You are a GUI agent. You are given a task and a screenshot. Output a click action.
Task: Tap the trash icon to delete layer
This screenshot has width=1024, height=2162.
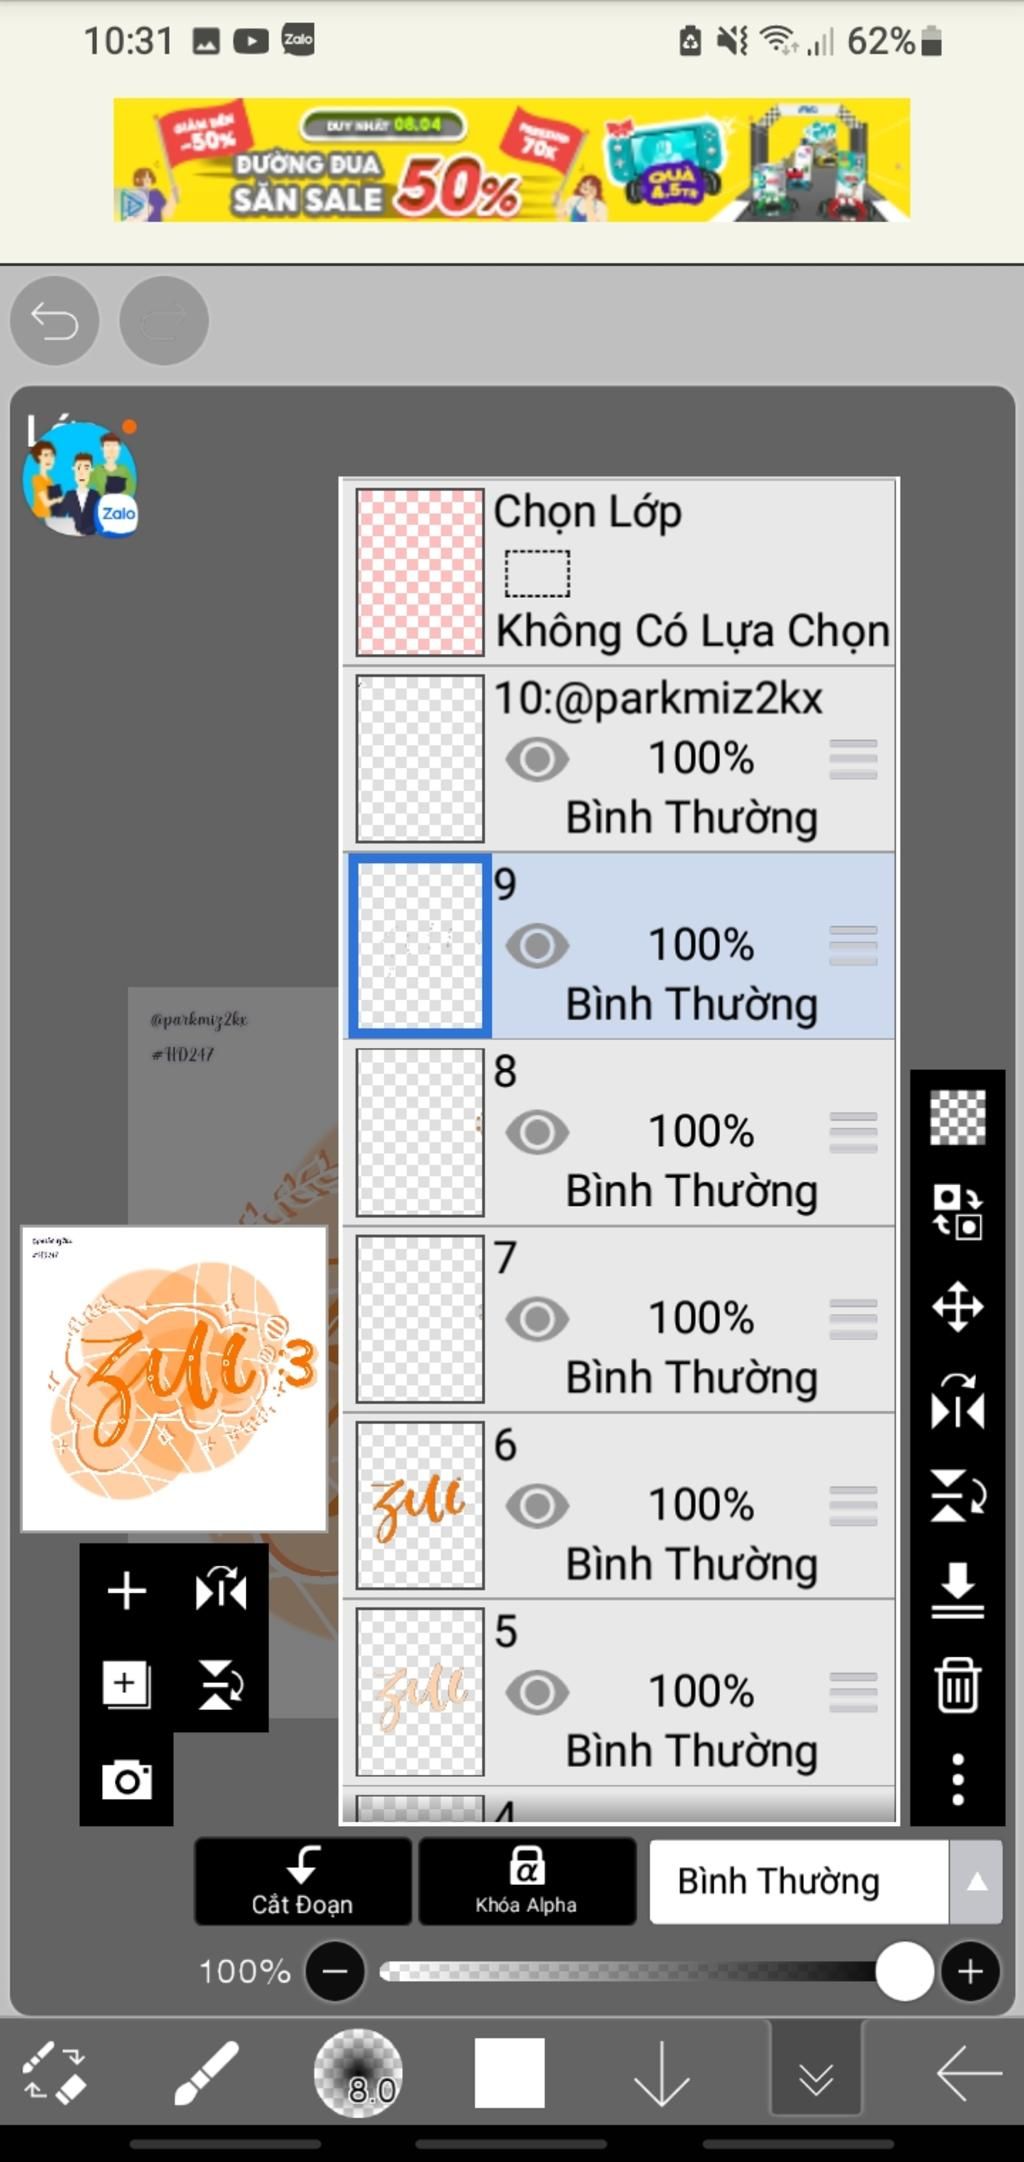click(x=957, y=1685)
